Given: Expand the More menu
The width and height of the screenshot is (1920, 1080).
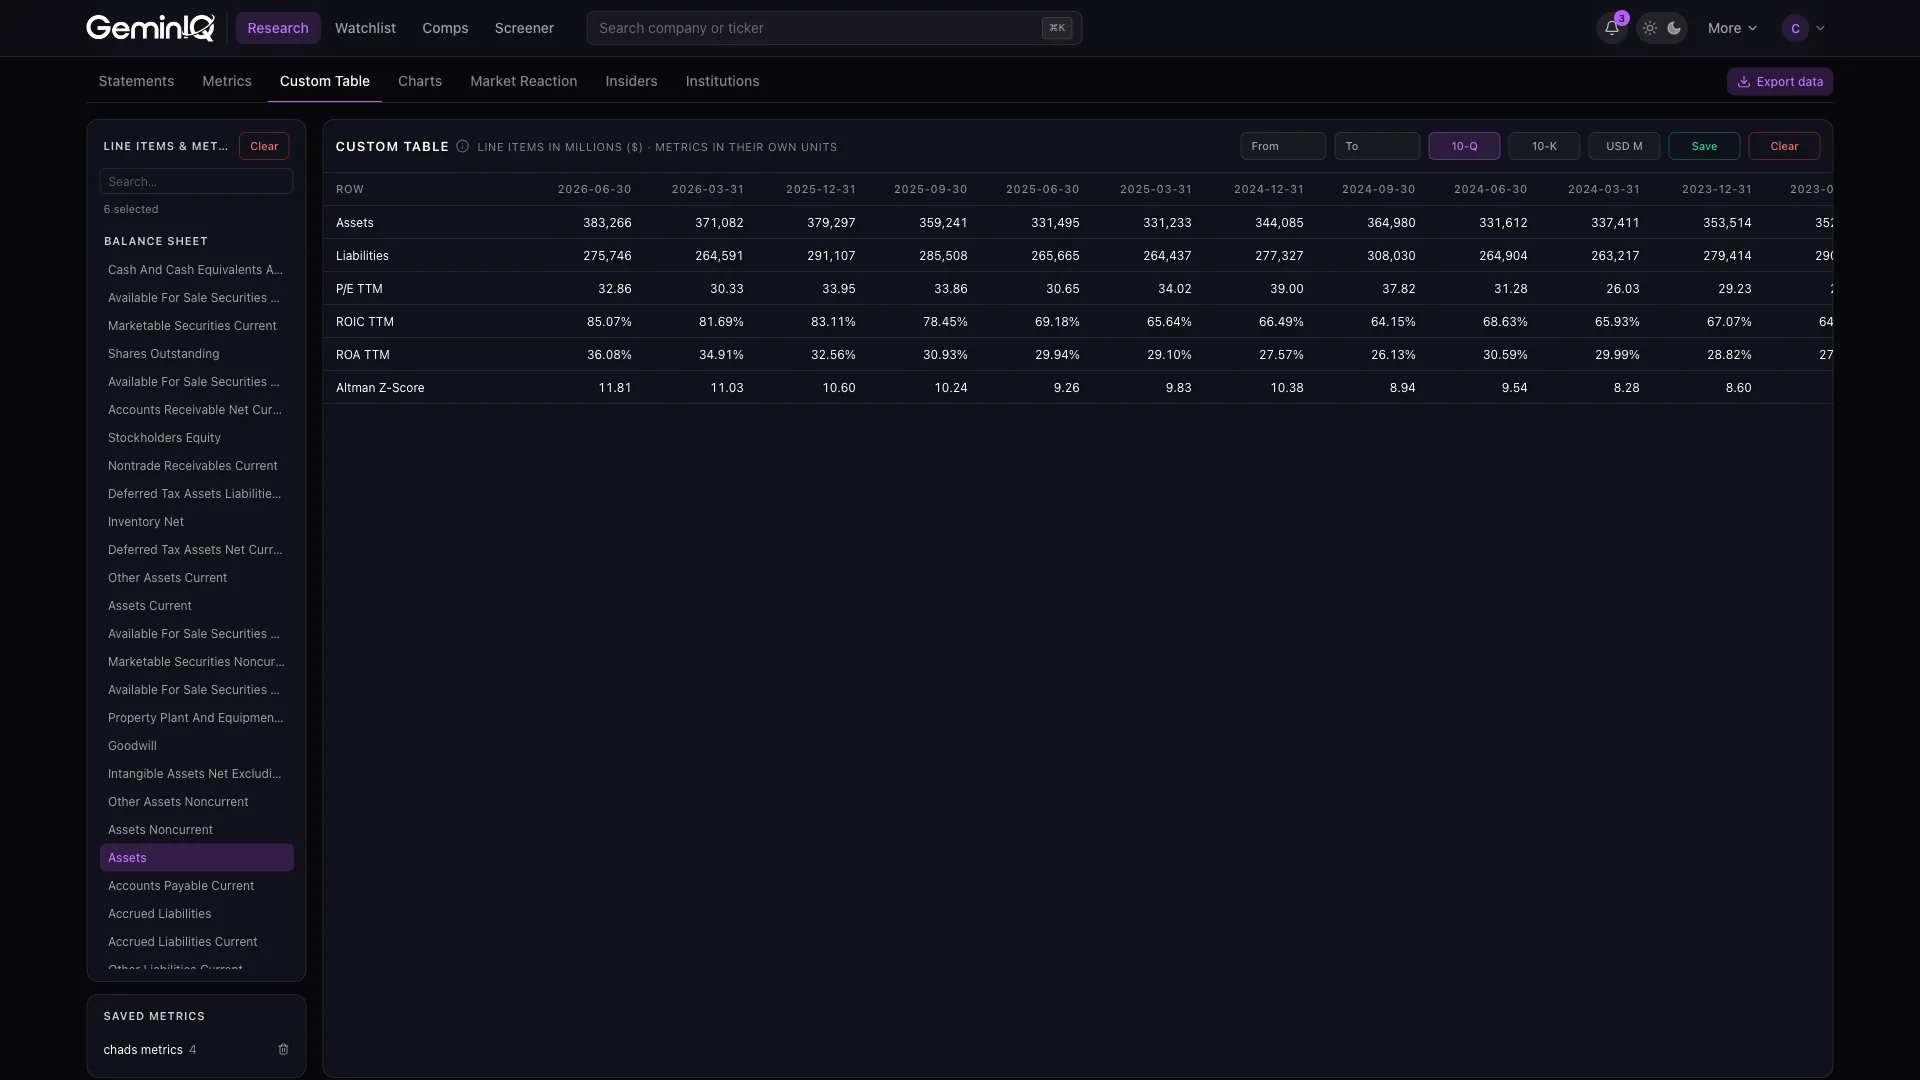Looking at the screenshot, I should pos(1732,28).
